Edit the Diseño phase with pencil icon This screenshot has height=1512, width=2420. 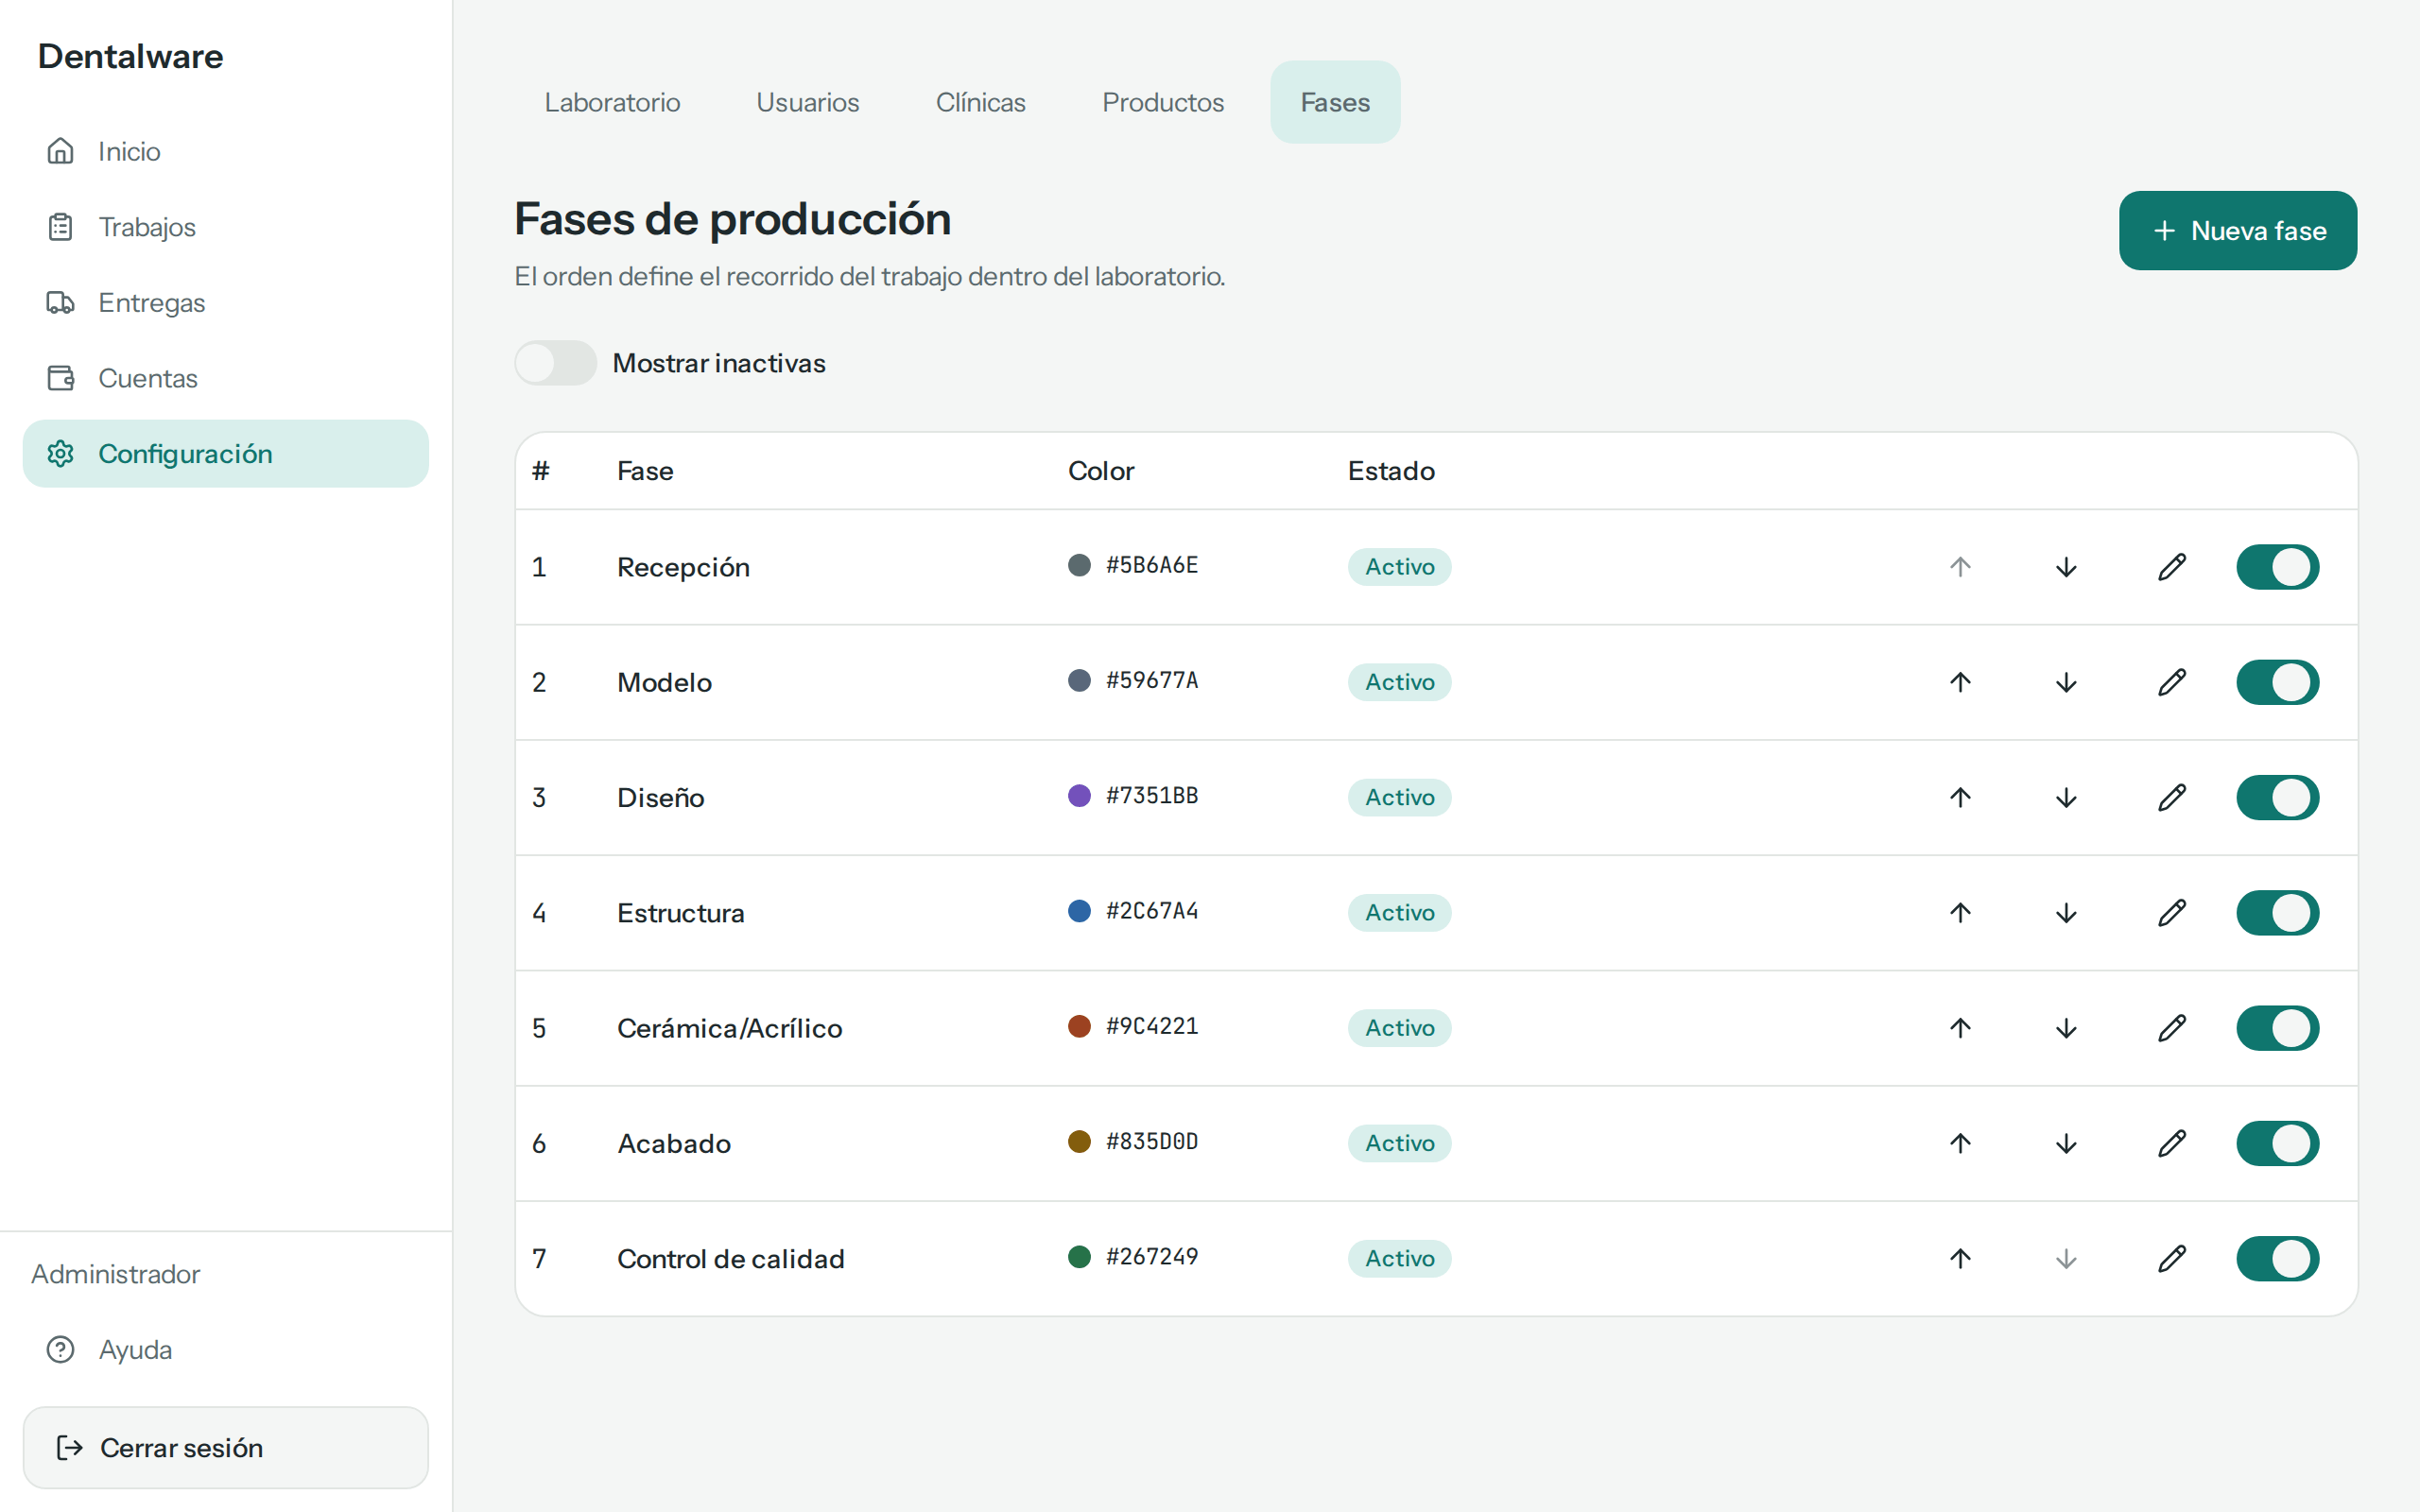2172,797
